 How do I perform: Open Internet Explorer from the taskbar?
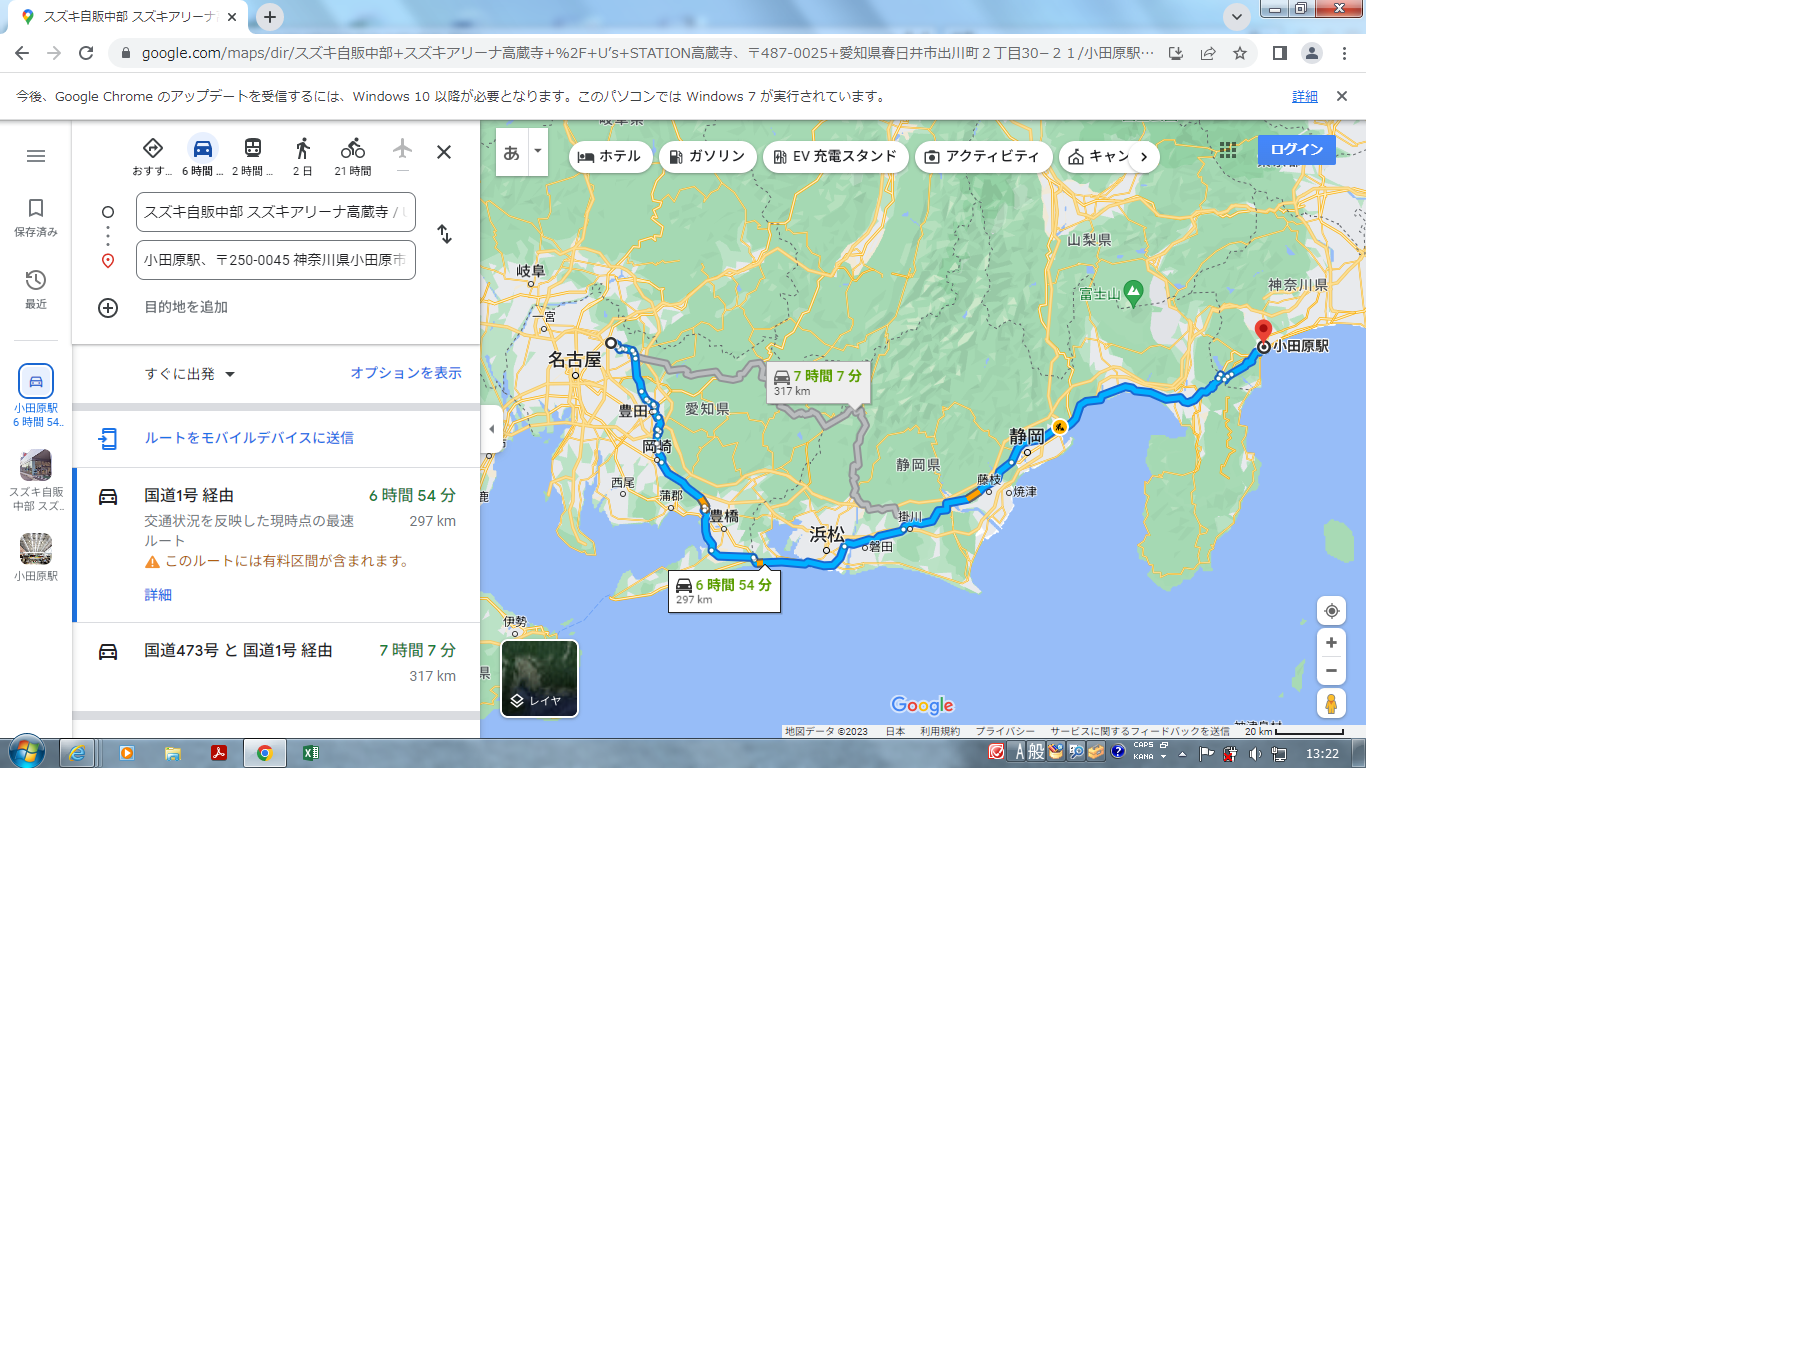point(77,753)
